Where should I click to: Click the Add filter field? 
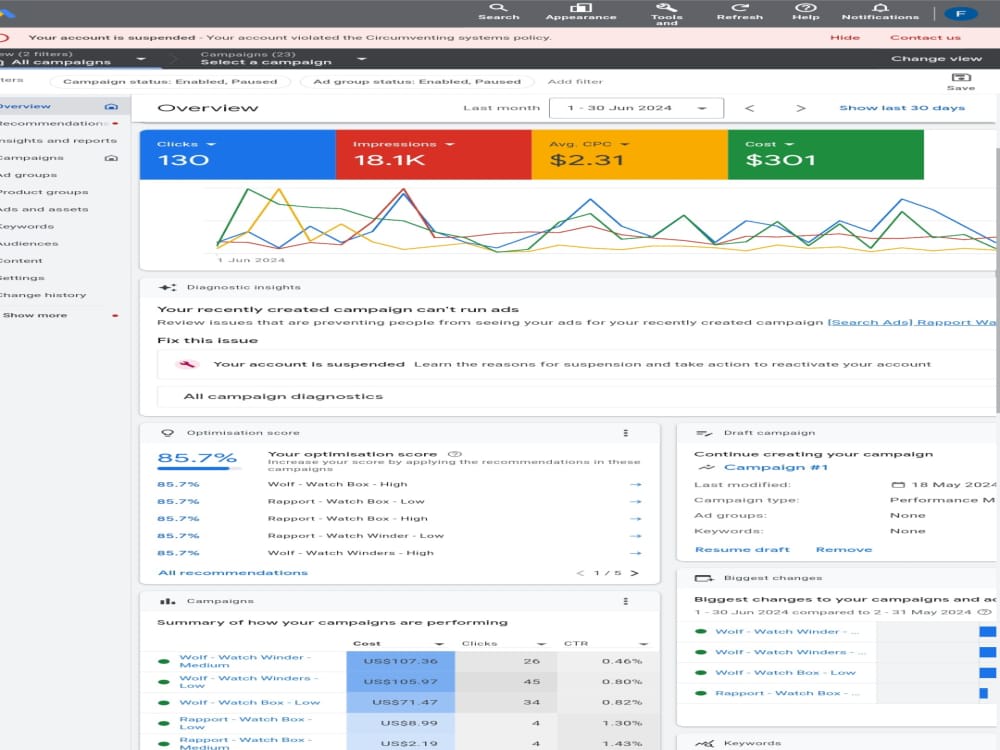click(575, 82)
